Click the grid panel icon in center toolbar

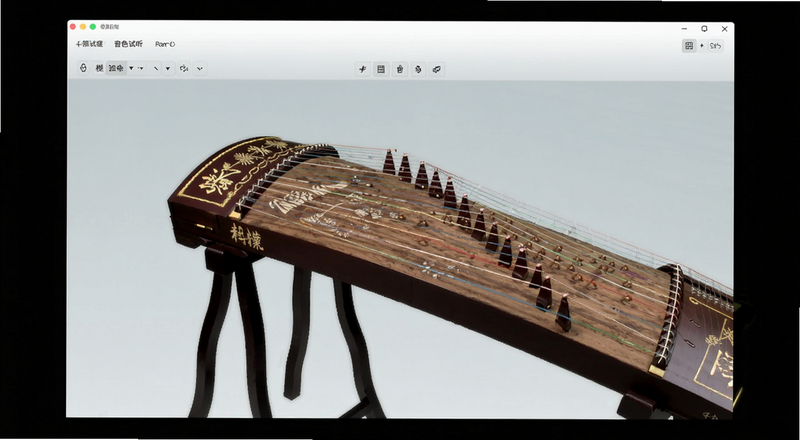pyautogui.click(x=381, y=69)
